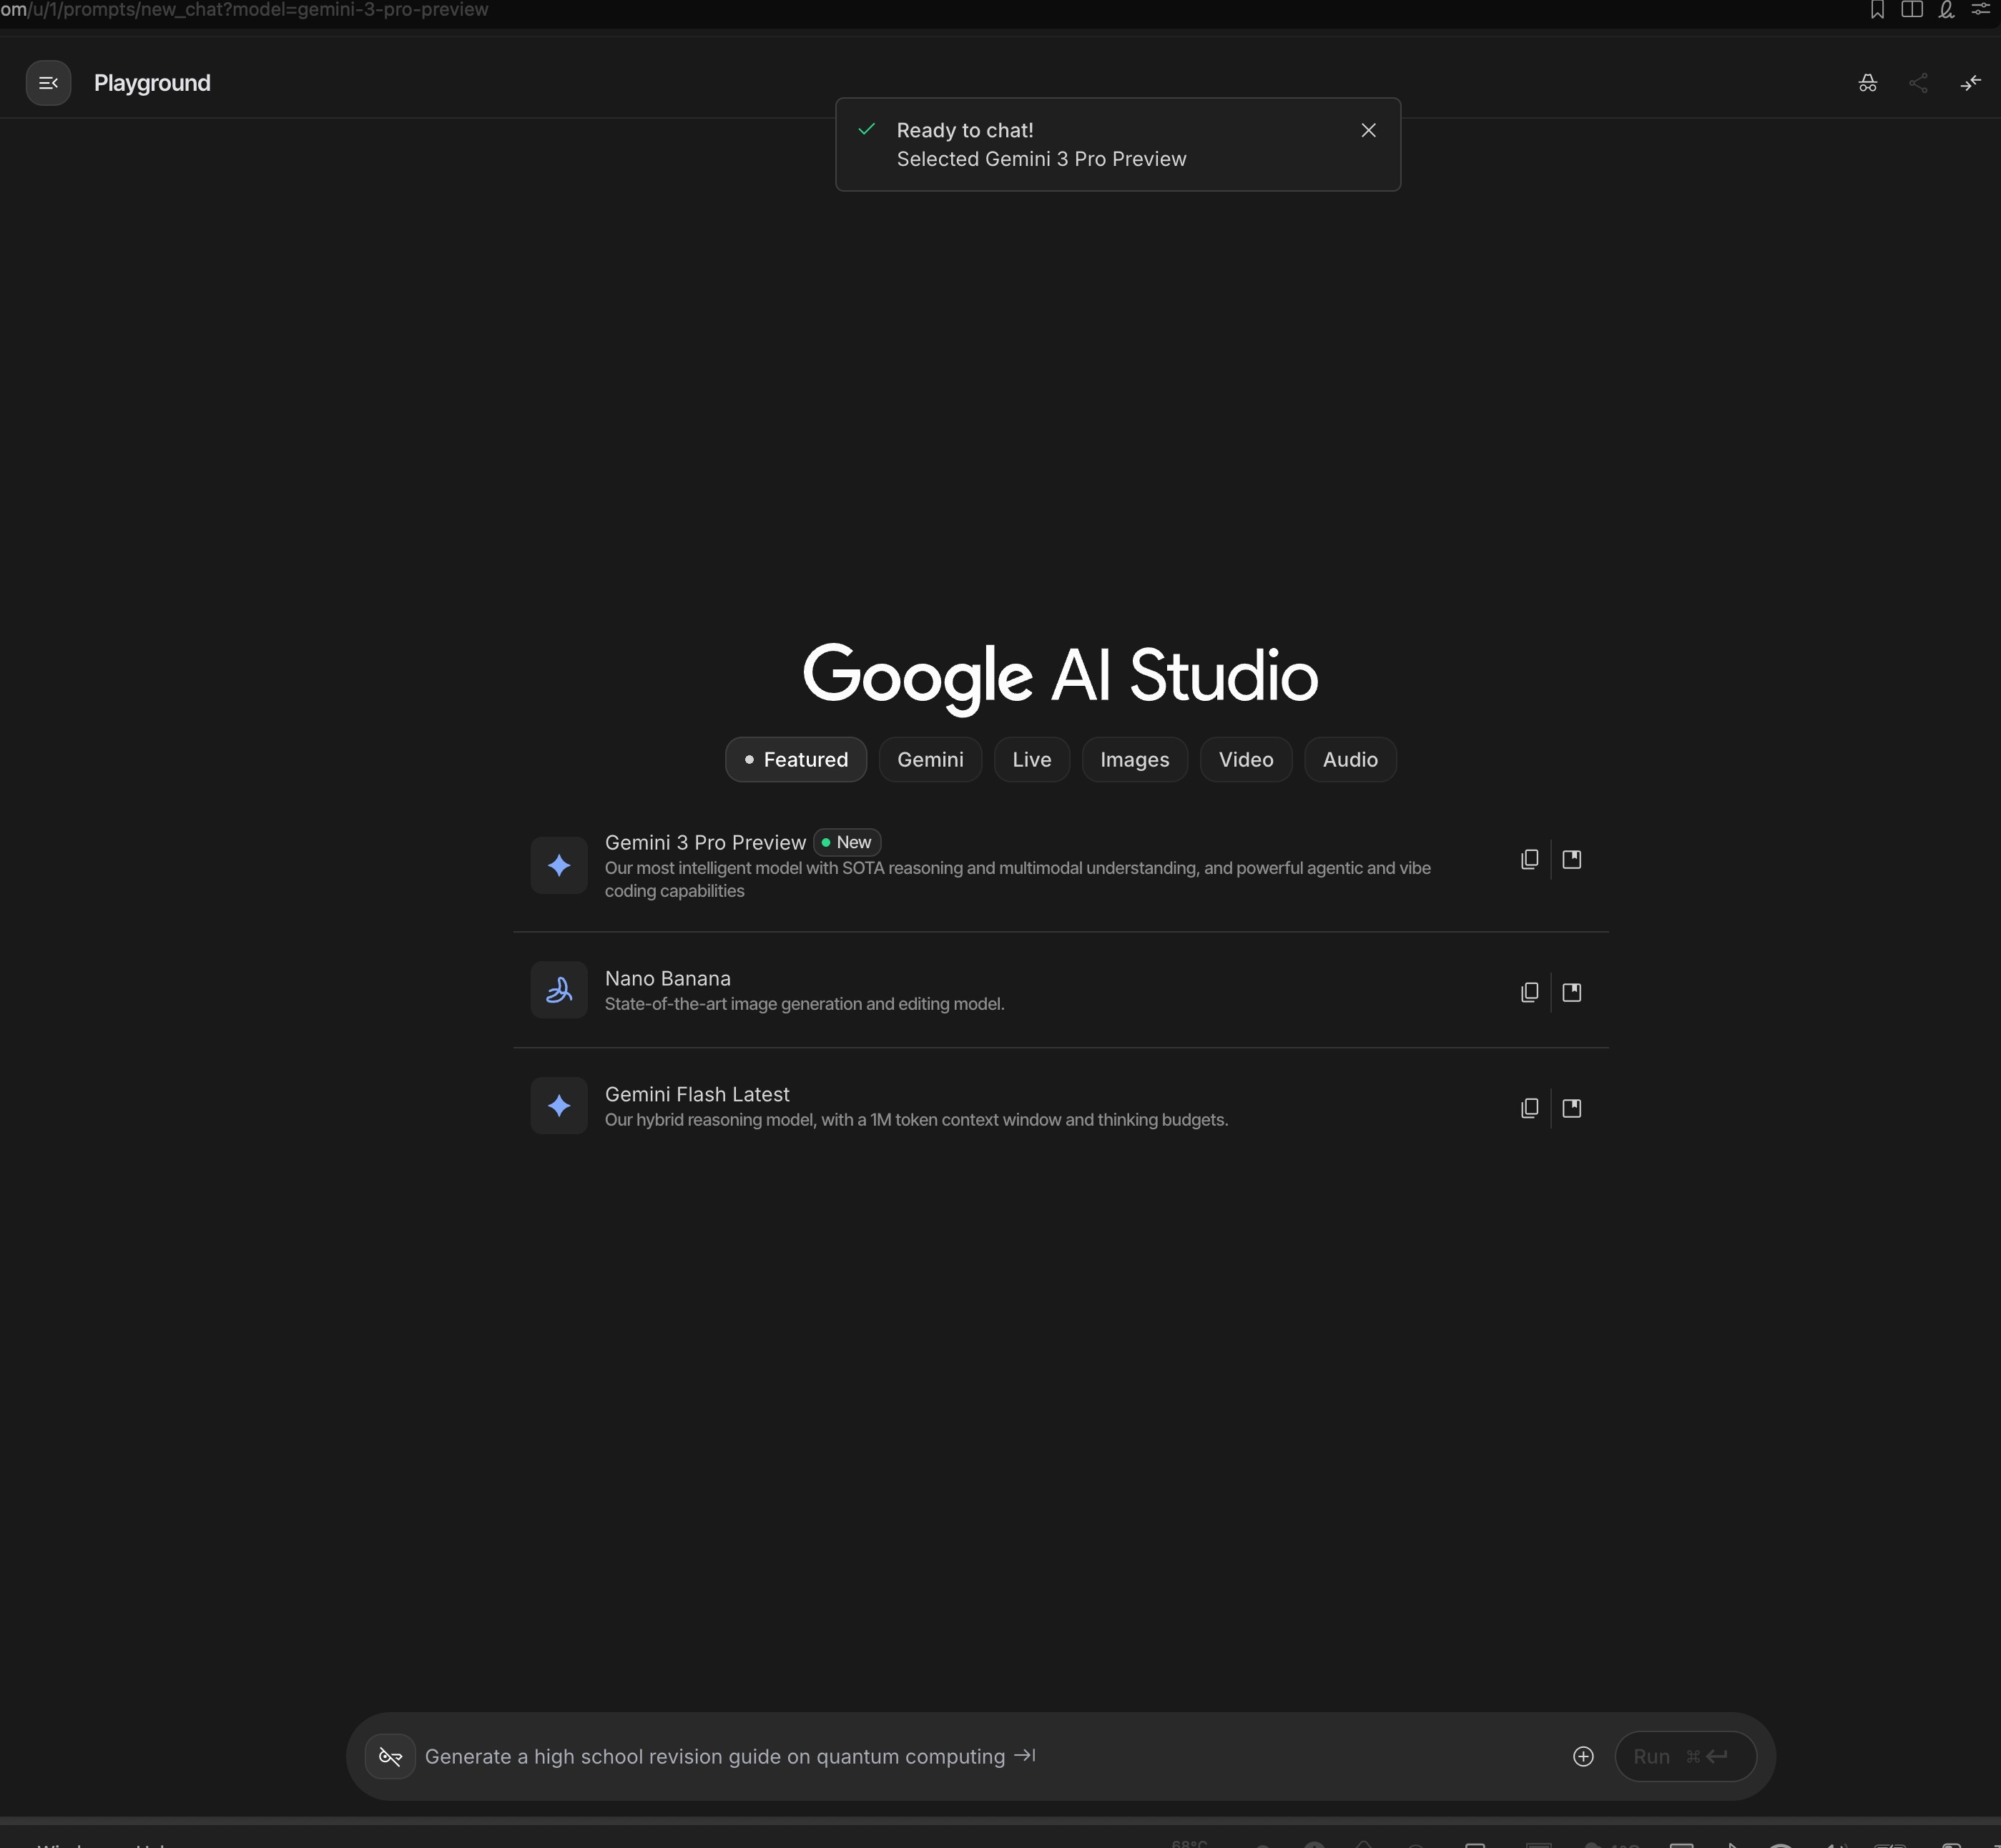Click the share prompt icon
2001x1848 pixels.
tap(1917, 83)
